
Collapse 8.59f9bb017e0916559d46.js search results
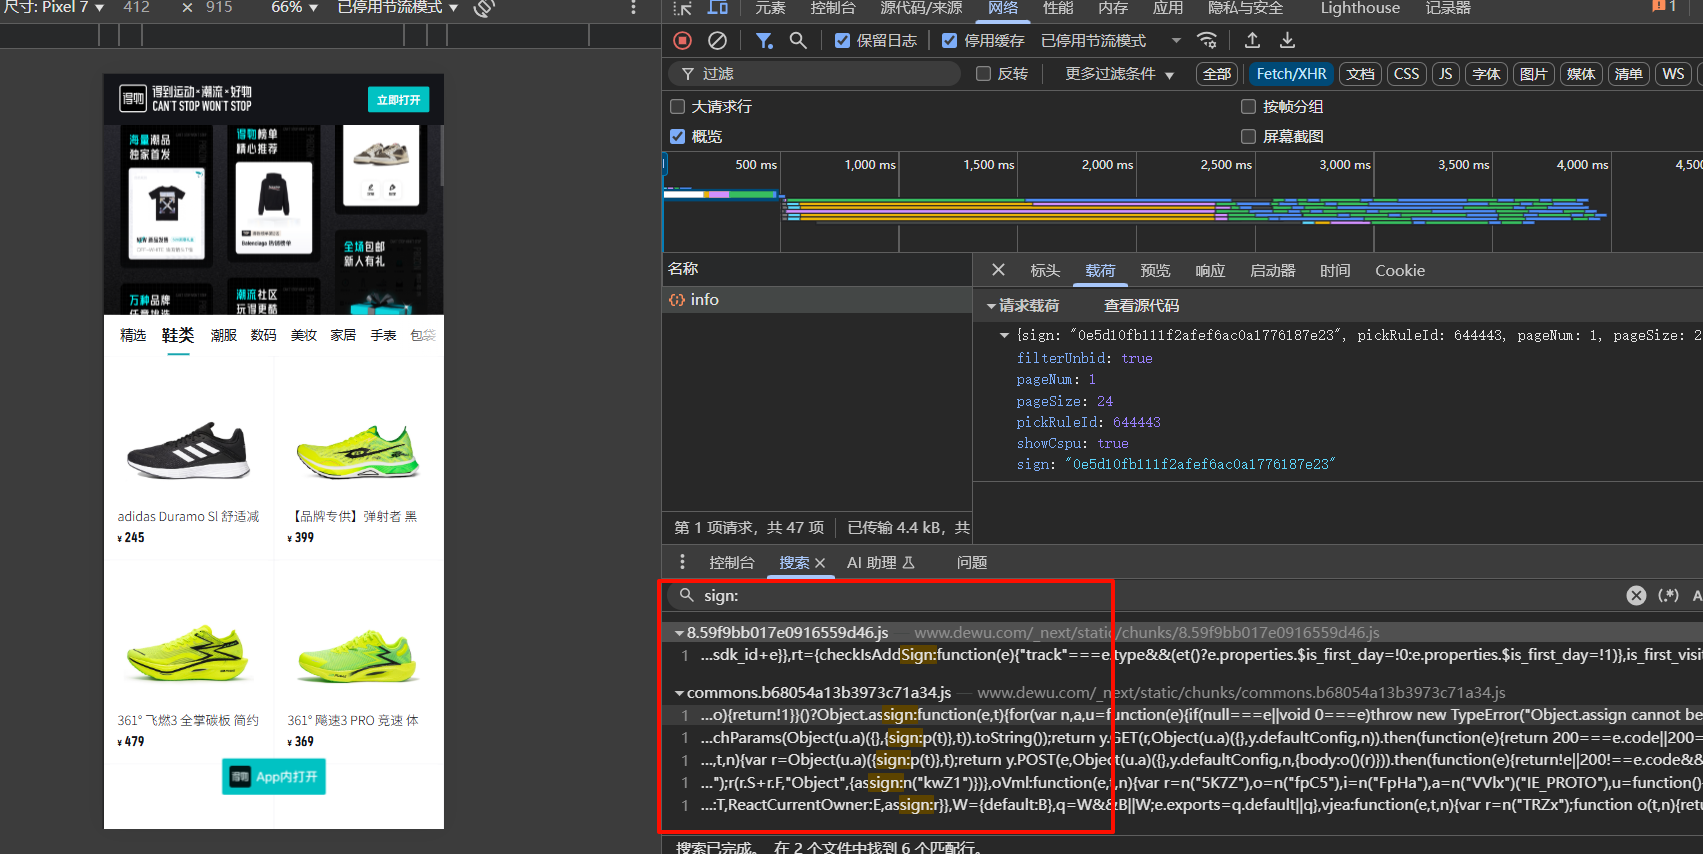click(x=679, y=633)
